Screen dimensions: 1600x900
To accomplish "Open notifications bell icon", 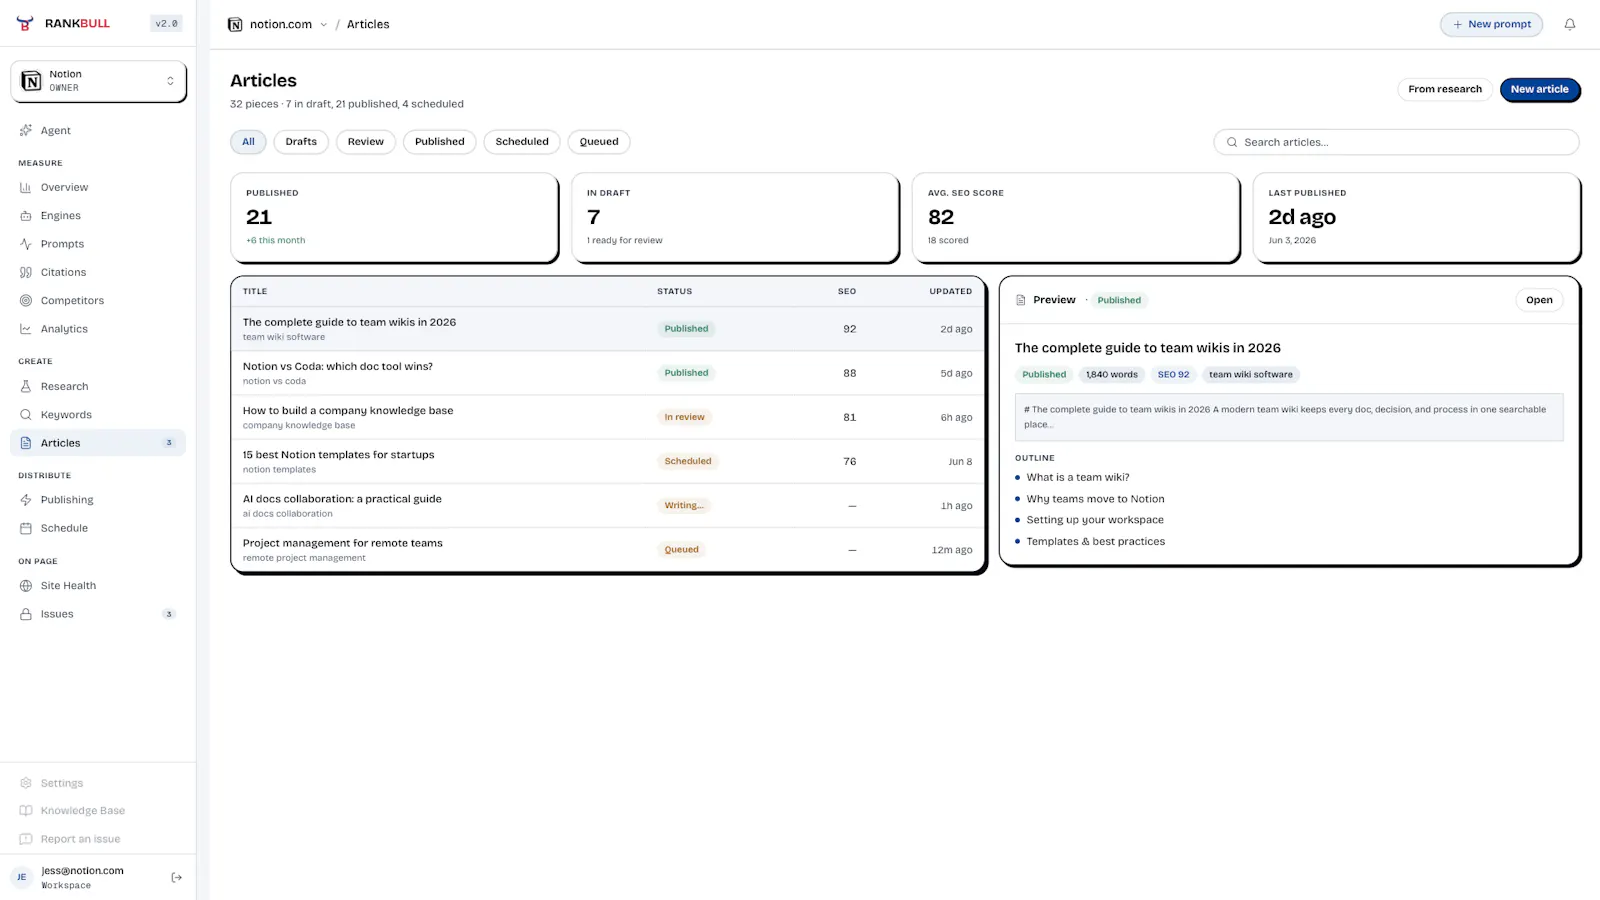I will (1570, 24).
